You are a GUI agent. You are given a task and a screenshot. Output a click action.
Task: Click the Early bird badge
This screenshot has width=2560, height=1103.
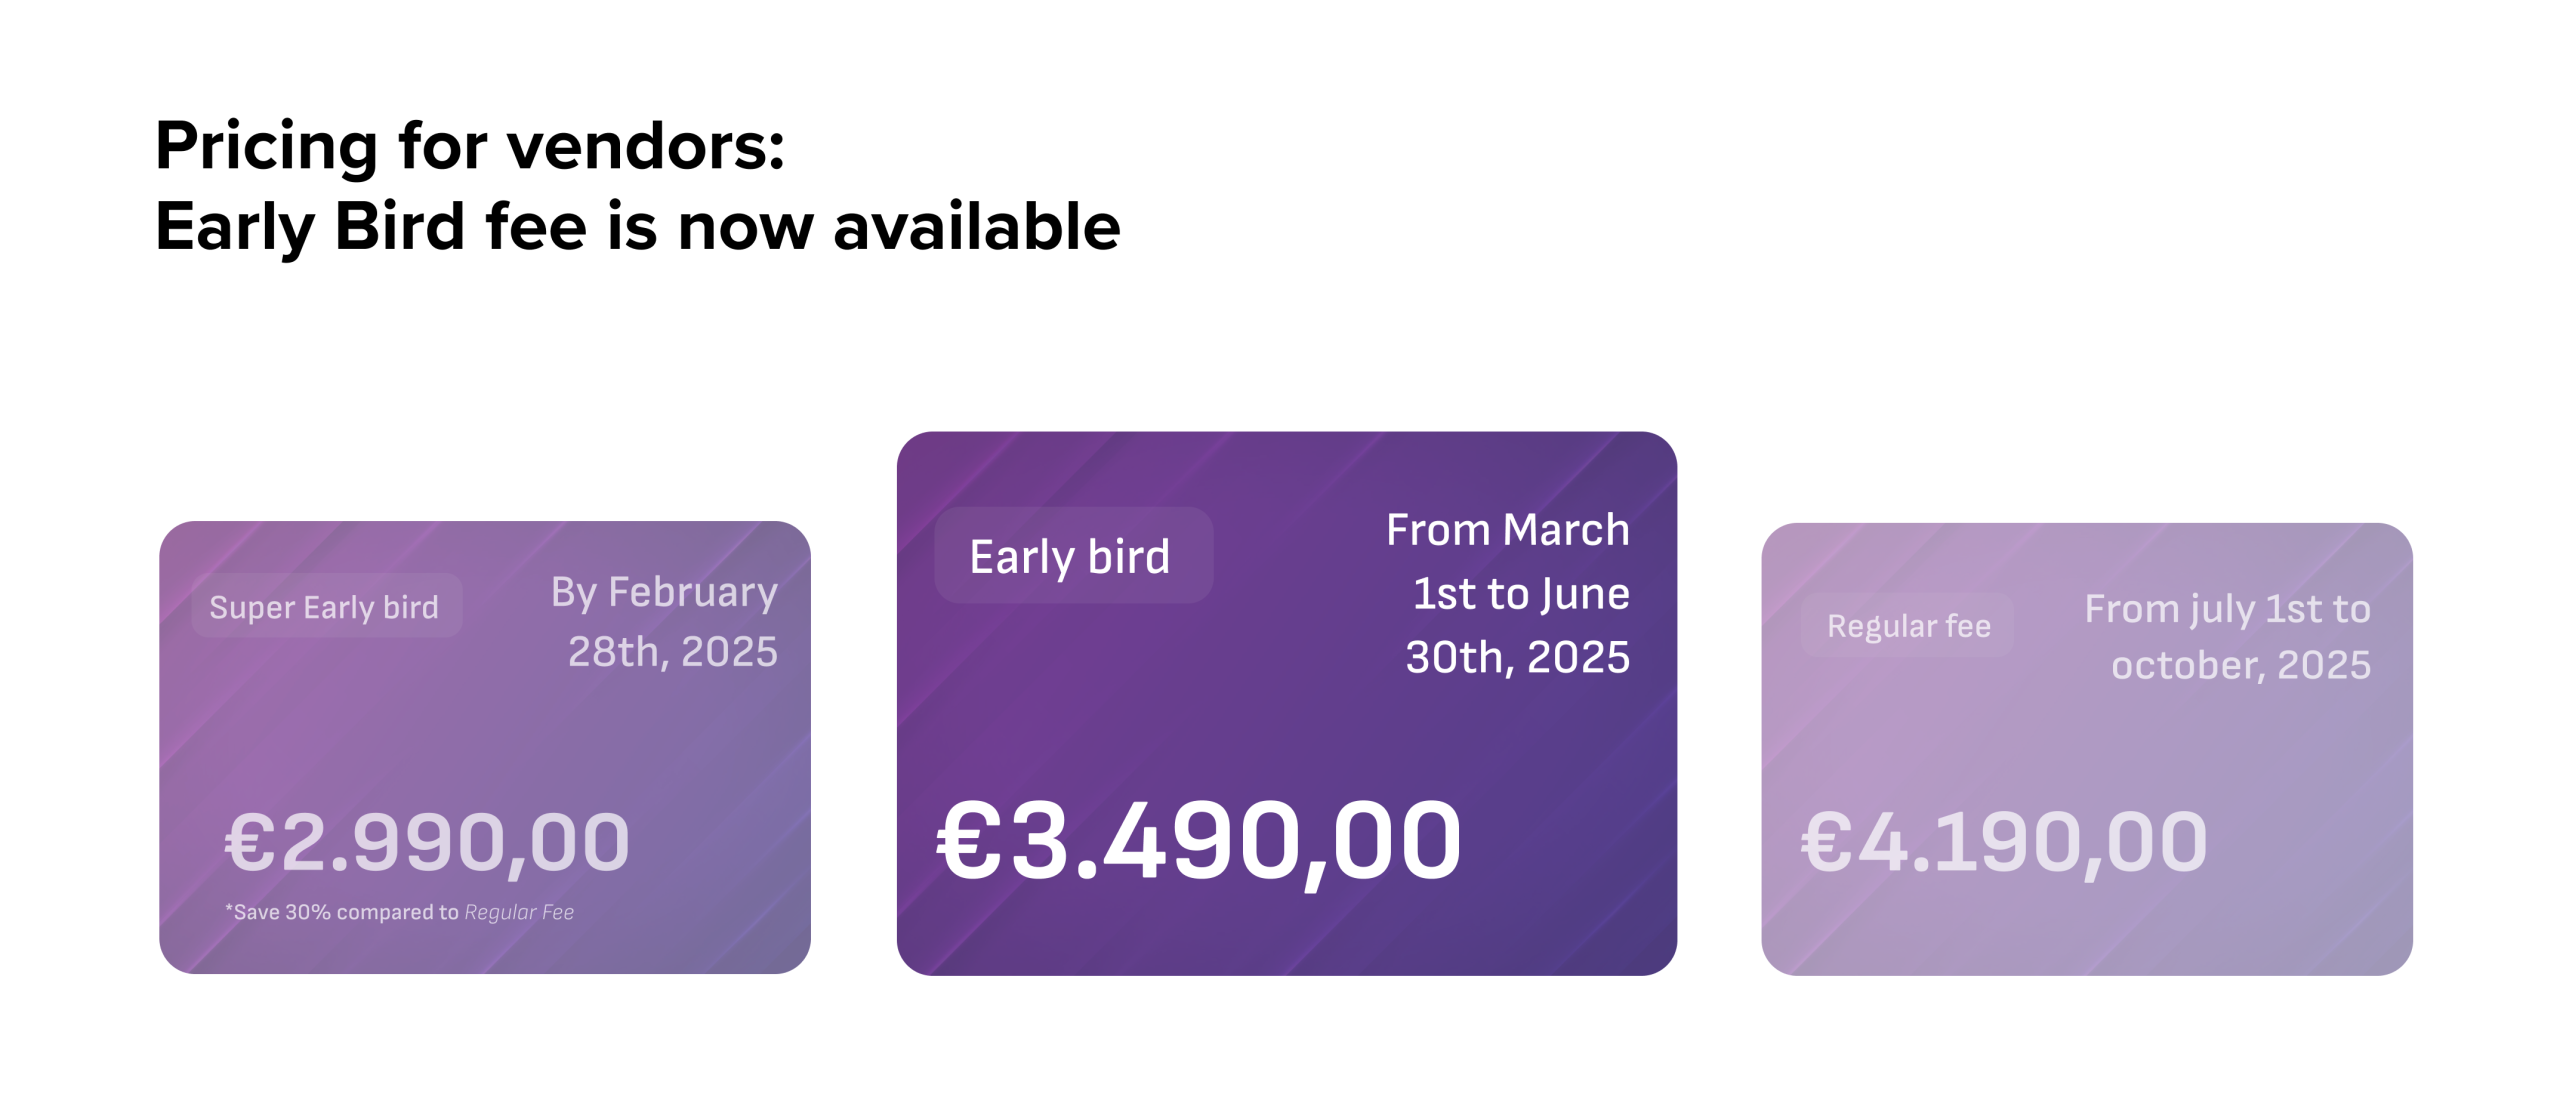coord(1073,555)
